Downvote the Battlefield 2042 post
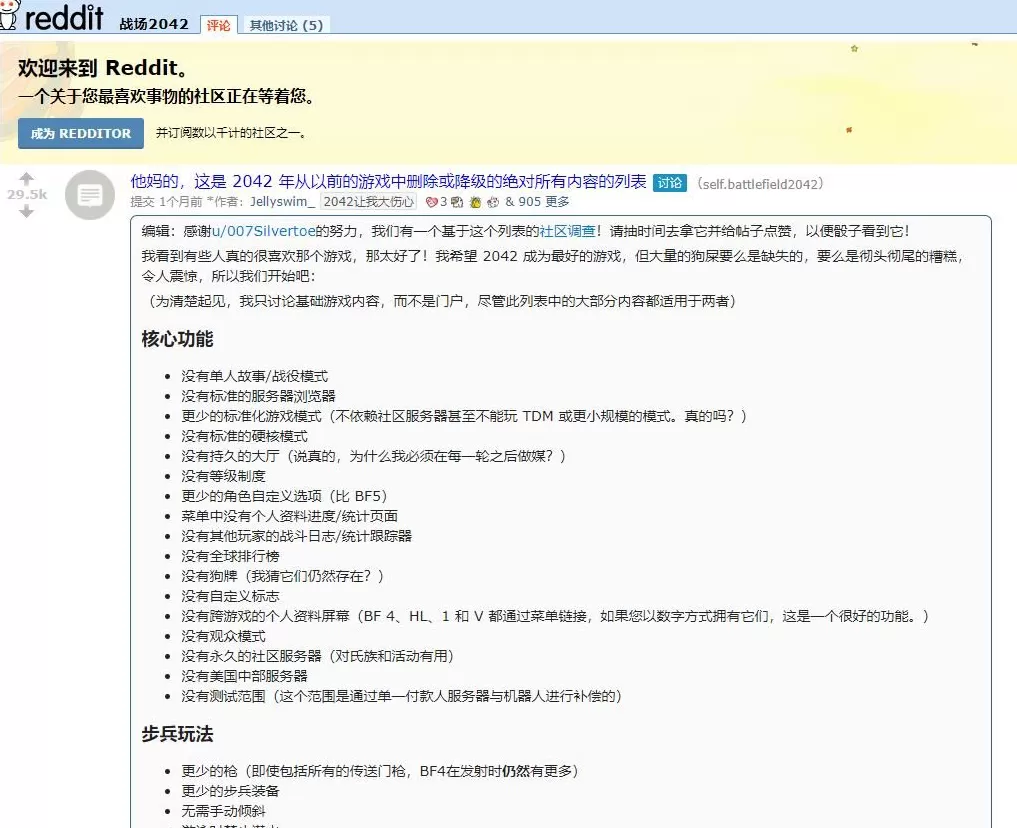This screenshot has height=828, width=1017. click(x=27, y=211)
